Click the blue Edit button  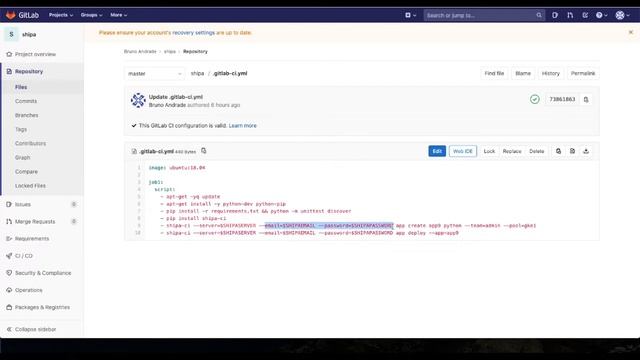437,151
